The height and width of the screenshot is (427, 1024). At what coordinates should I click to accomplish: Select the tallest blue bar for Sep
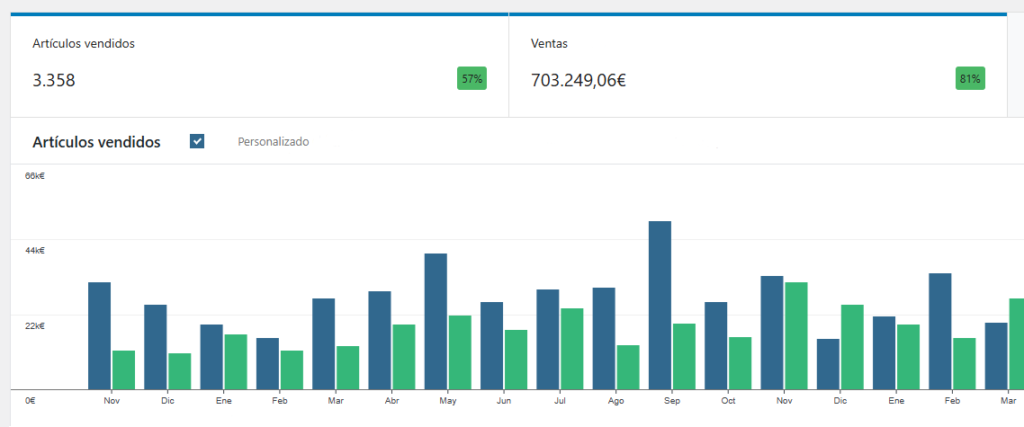click(x=660, y=305)
